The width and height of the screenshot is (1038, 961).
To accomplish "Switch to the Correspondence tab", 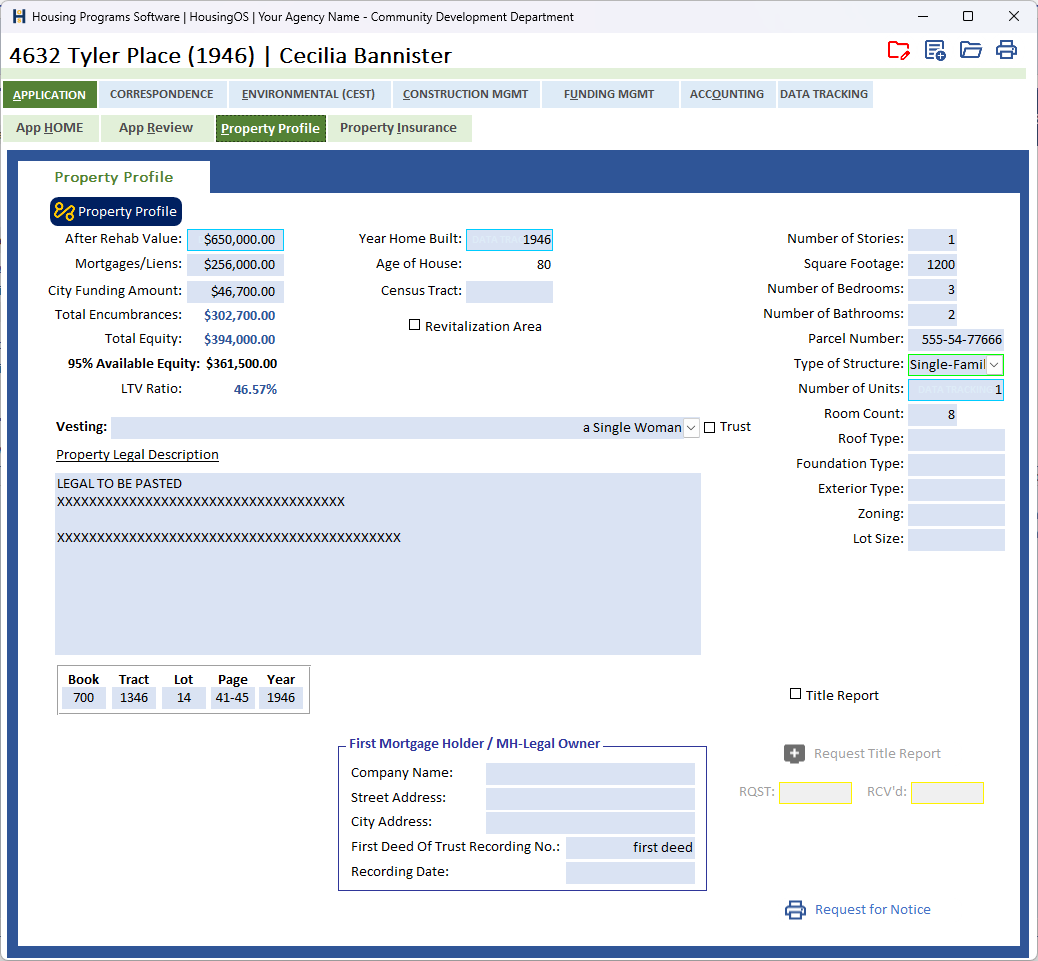I will [162, 94].
